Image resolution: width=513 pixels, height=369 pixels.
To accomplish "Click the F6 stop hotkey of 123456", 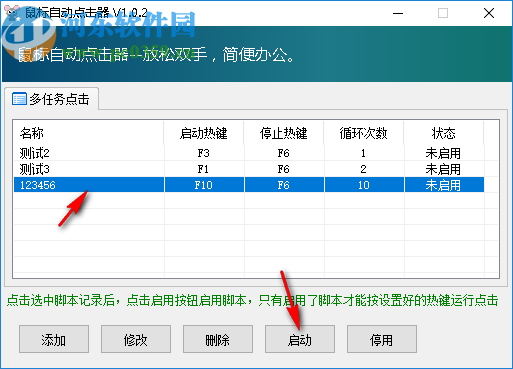I will 284,185.
